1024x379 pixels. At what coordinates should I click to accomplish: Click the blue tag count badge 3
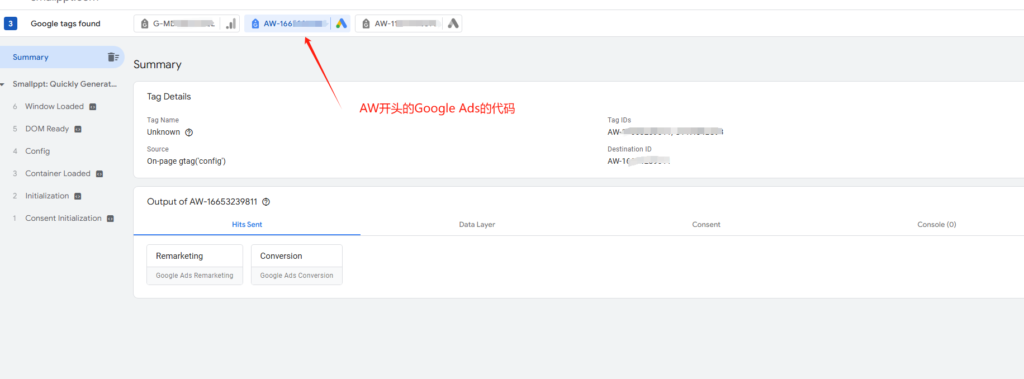click(10, 24)
